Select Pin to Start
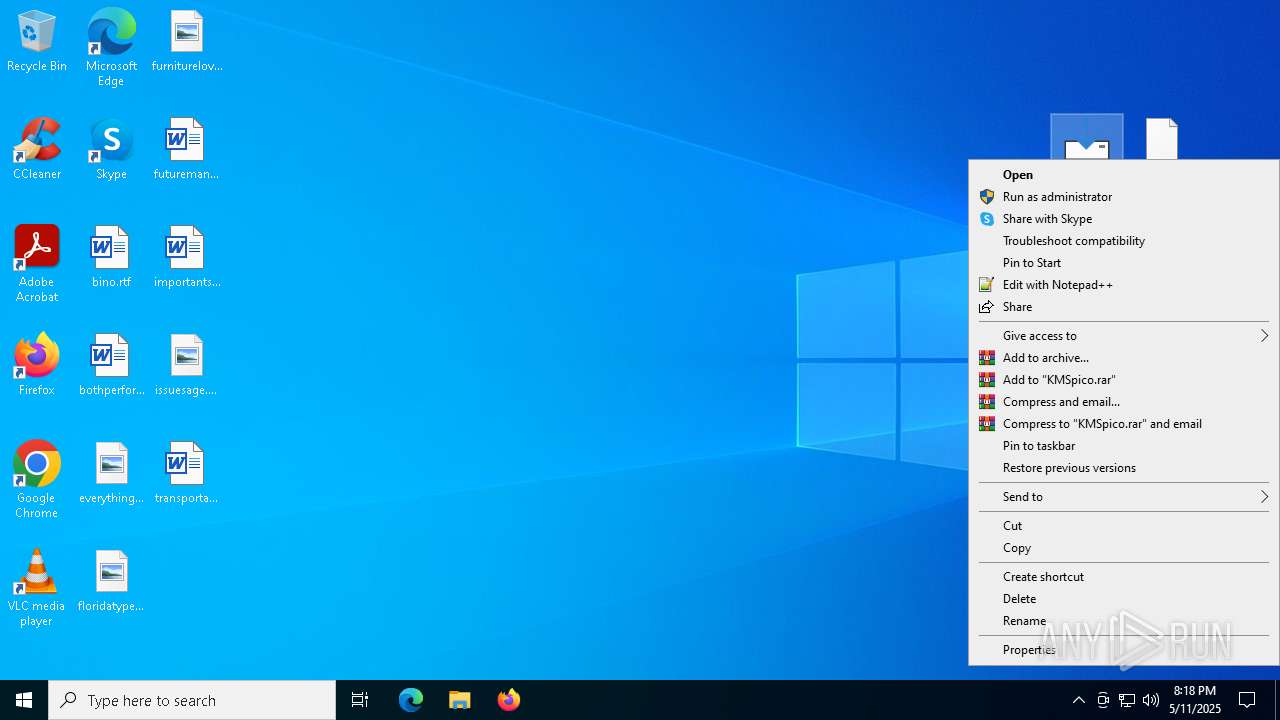This screenshot has height=720, width=1280. click(1124, 263)
